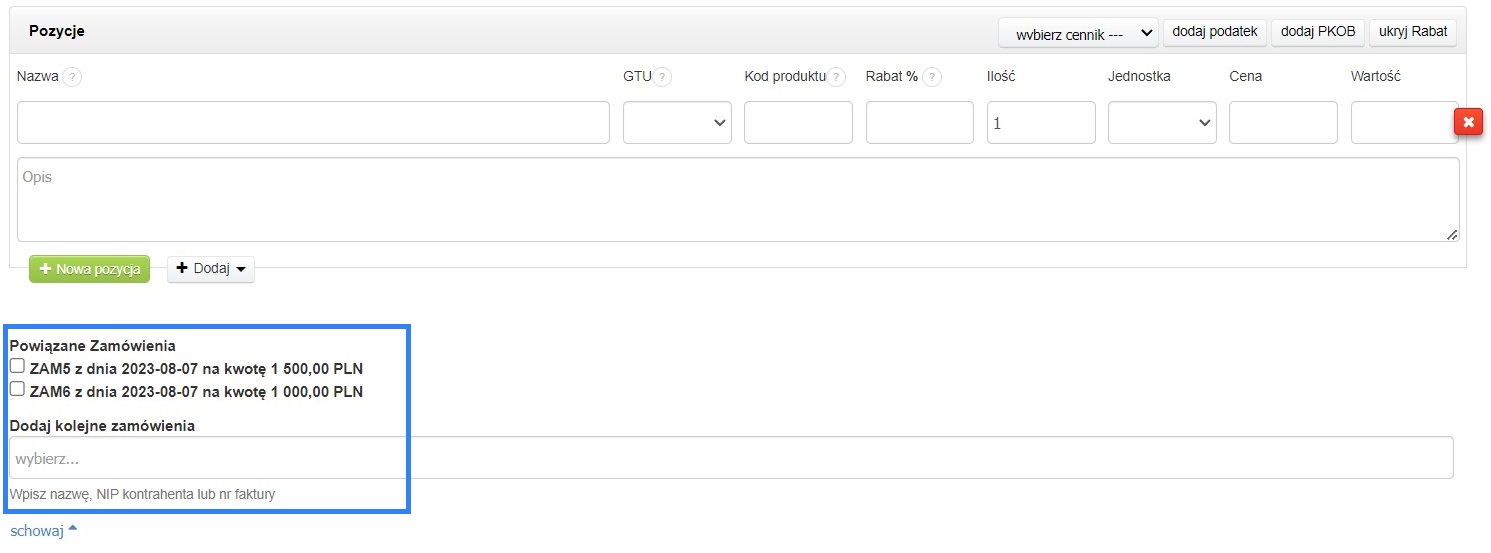Image resolution: width=1491 pixels, height=553 pixels.
Task: Click the 'dodaj podatek' button
Action: 1214,32
